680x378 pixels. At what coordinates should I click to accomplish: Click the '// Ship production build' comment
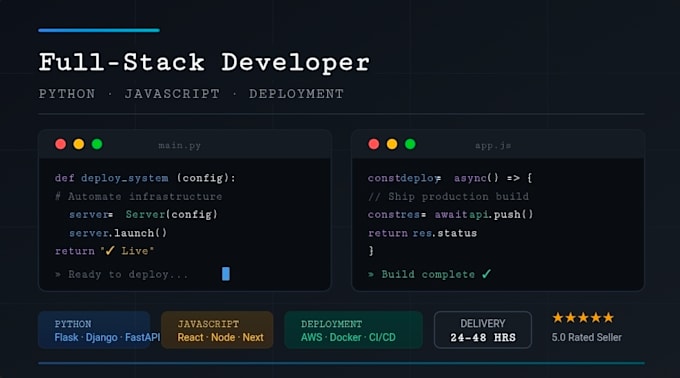coord(448,196)
